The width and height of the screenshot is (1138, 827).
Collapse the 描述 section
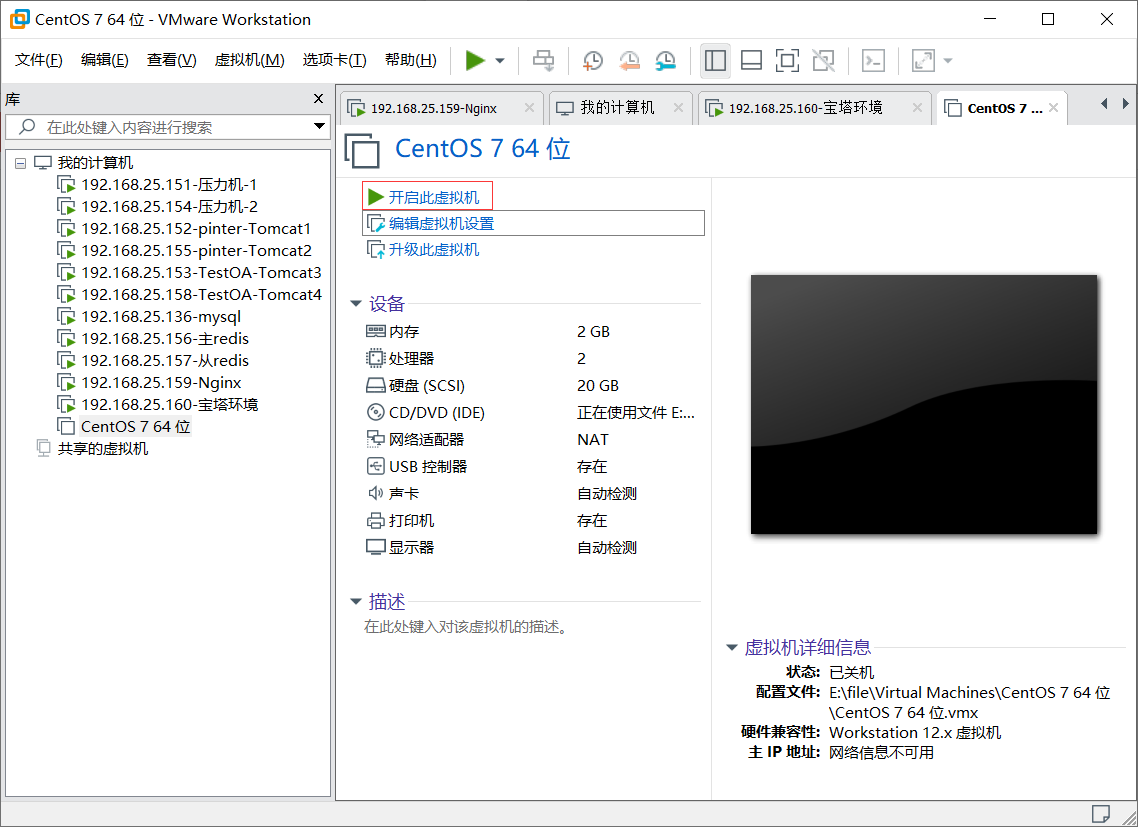356,601
